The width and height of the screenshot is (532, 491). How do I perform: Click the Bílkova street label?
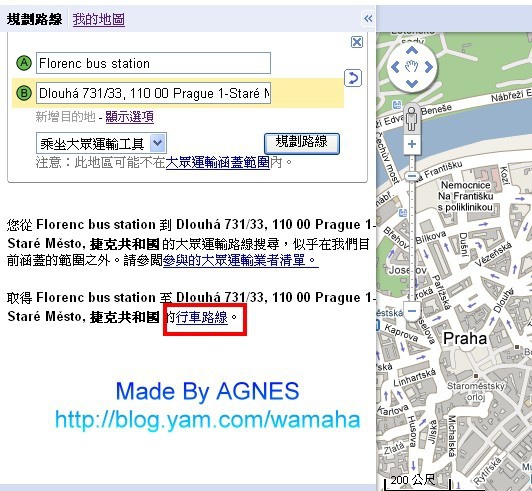[x=431, y=237]
